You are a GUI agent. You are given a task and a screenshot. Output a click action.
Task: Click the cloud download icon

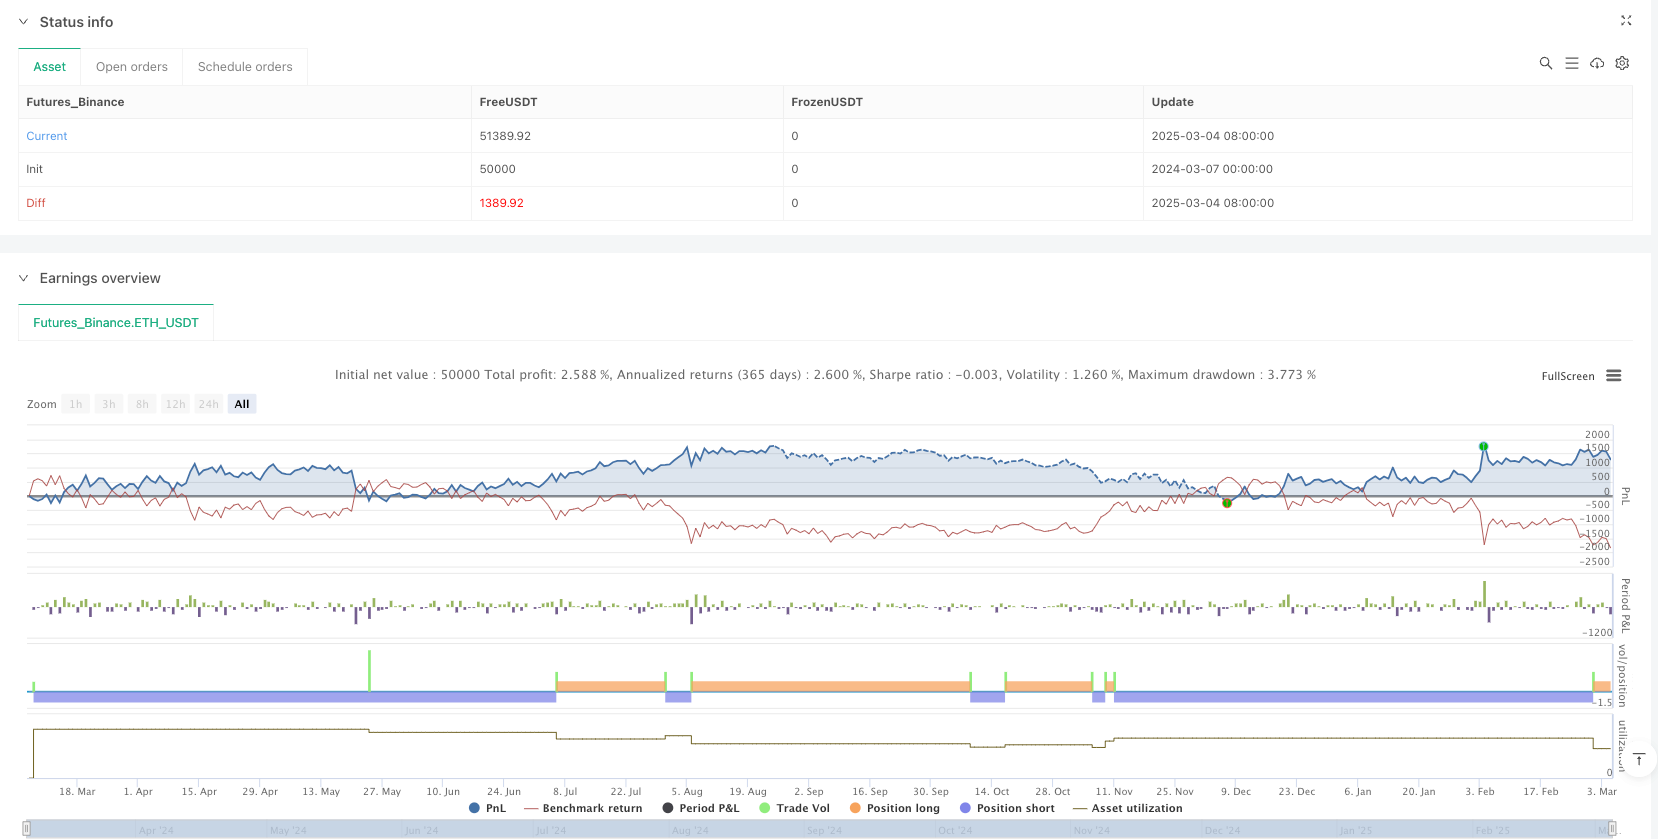tap(1597, 63)
